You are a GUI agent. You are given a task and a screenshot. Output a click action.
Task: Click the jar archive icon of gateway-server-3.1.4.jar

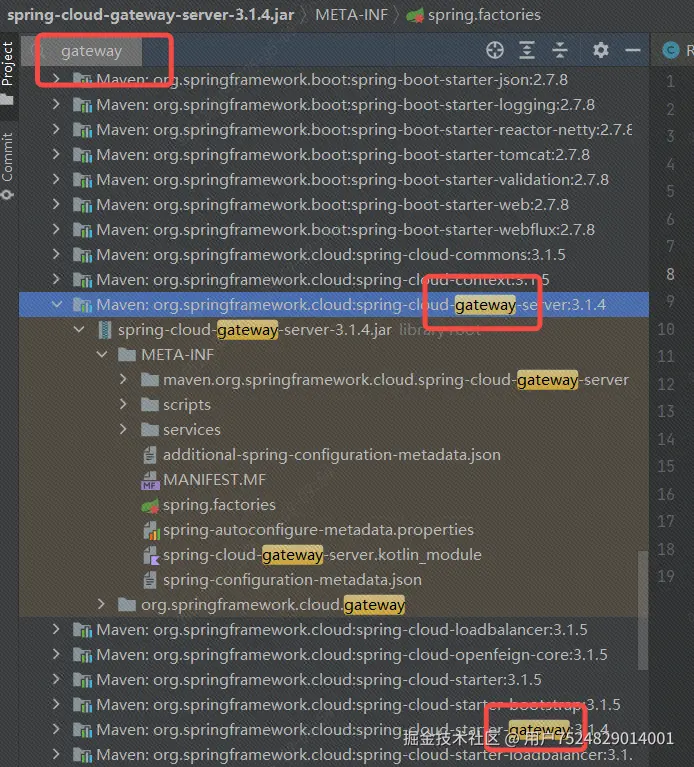point(105,330)
